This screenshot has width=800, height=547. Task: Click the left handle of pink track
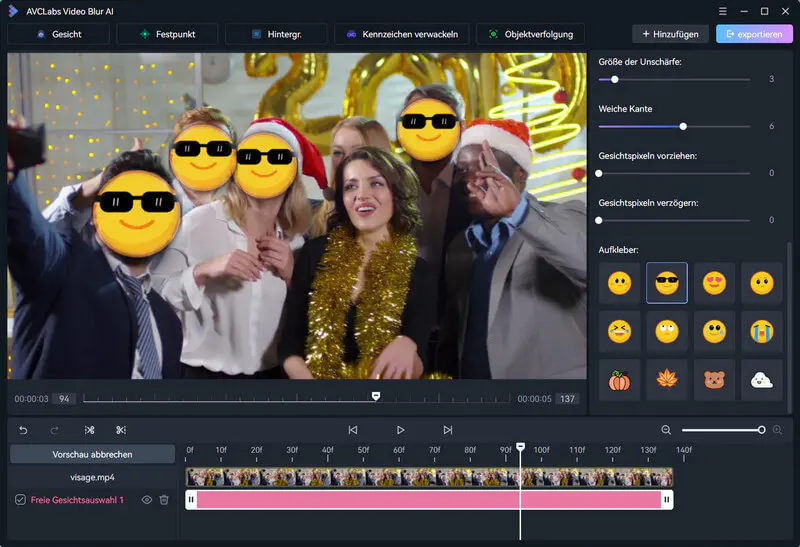point(191,500)
